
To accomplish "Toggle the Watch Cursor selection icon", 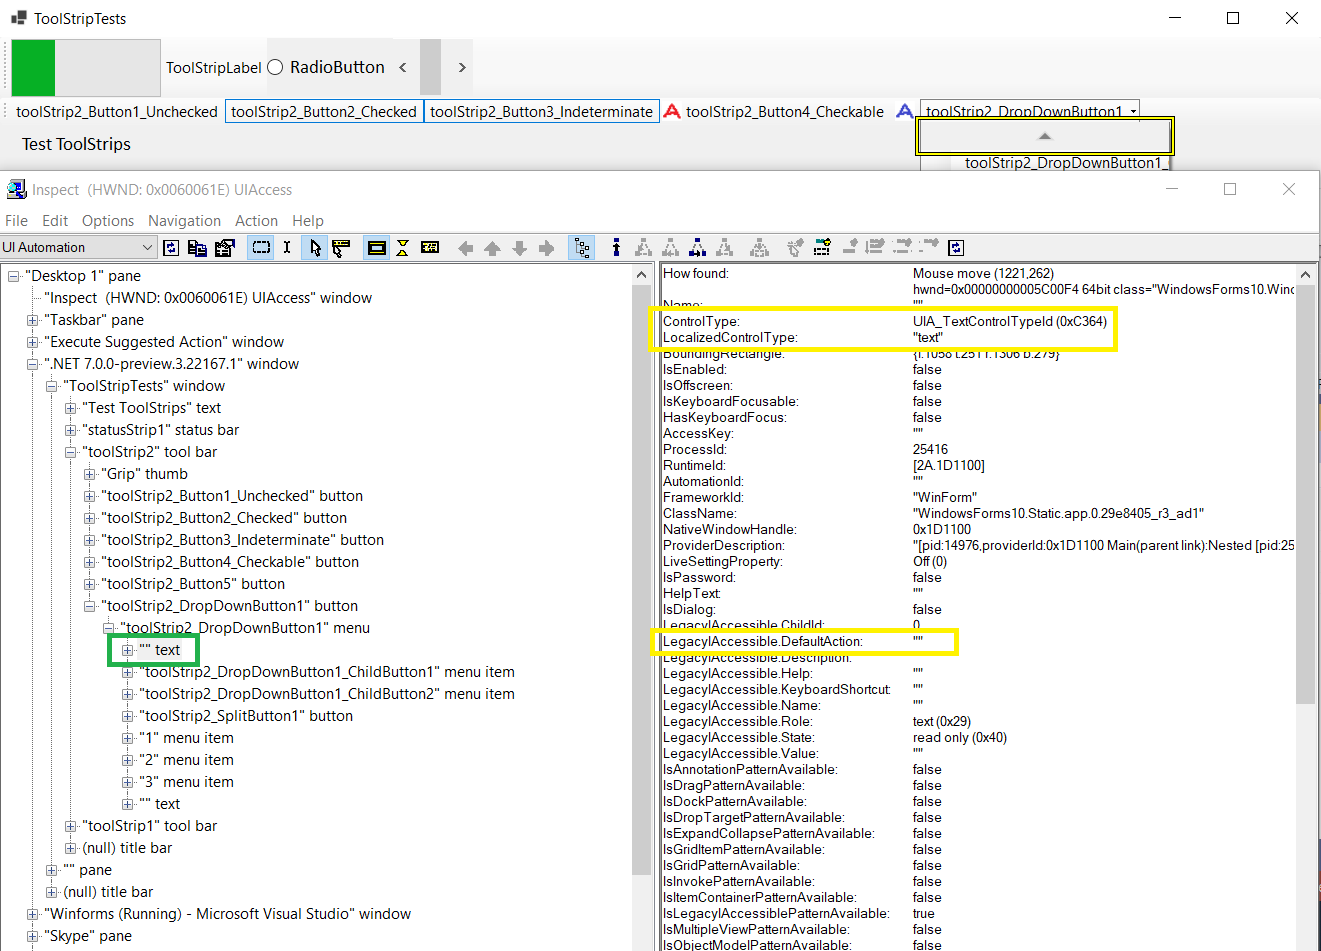I will coord(314,247).
